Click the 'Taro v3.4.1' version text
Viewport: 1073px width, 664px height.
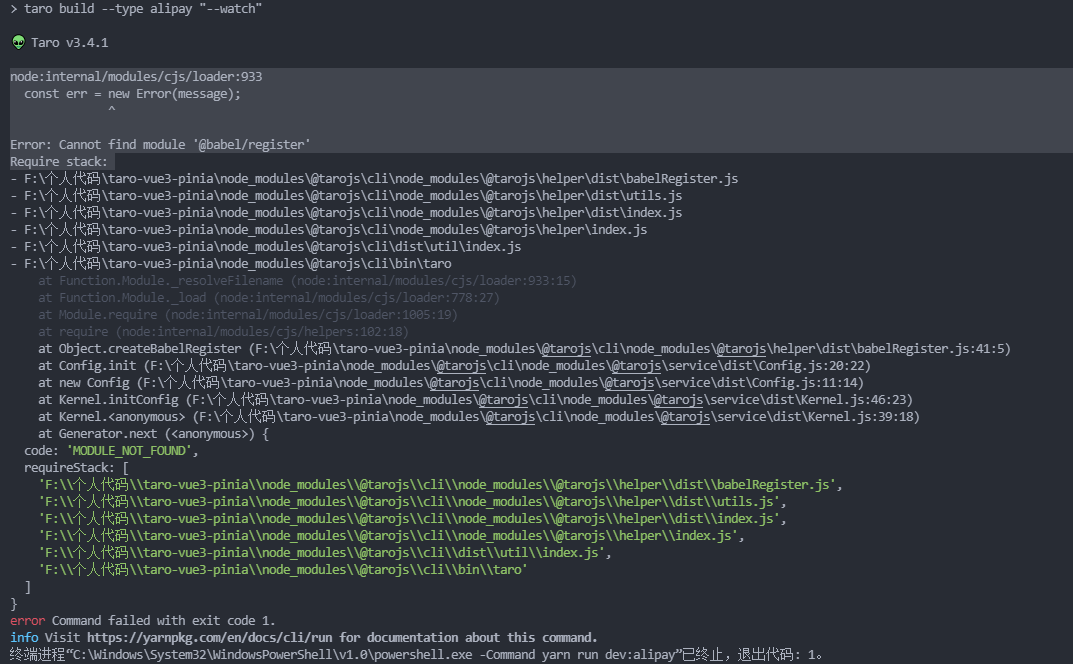coord(70,42)
